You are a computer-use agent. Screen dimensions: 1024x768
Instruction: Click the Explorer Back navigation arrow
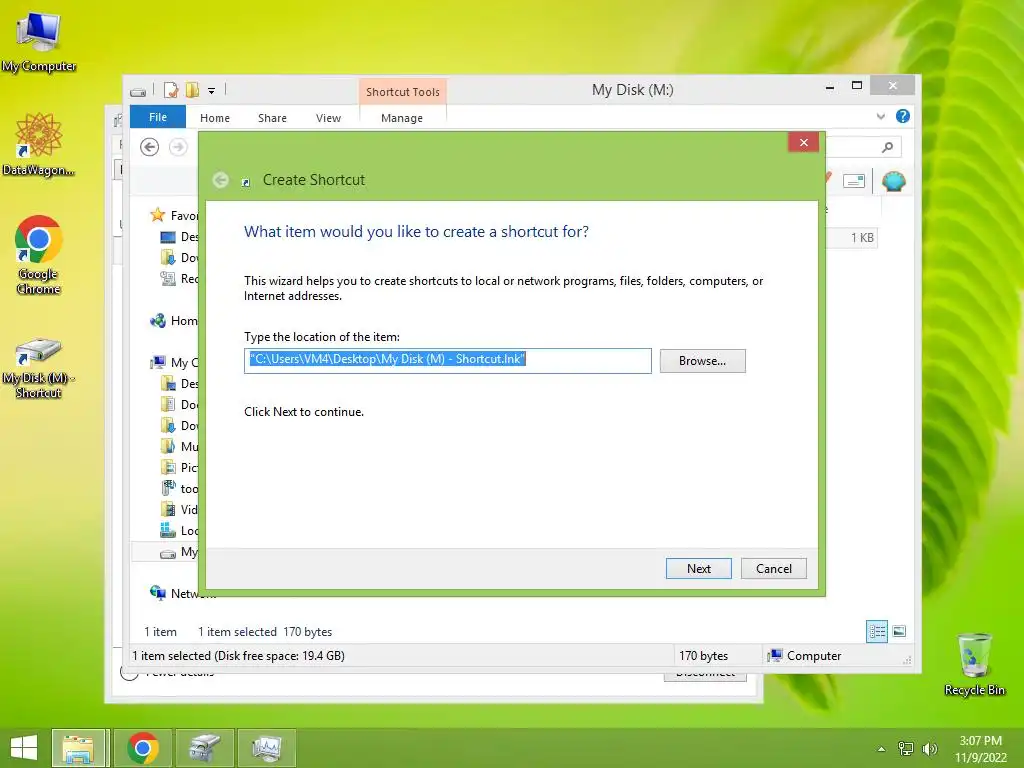(x=150, y=148)
